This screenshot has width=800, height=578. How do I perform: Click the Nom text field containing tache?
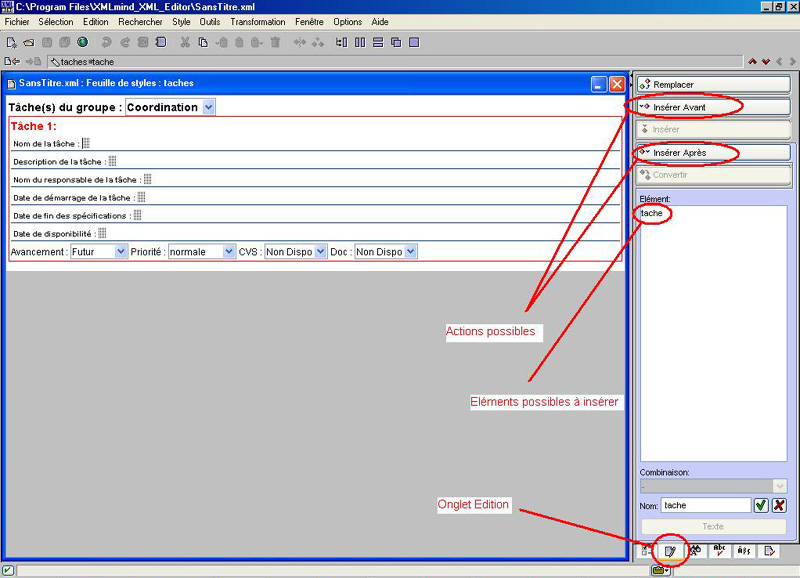[705, 505]
